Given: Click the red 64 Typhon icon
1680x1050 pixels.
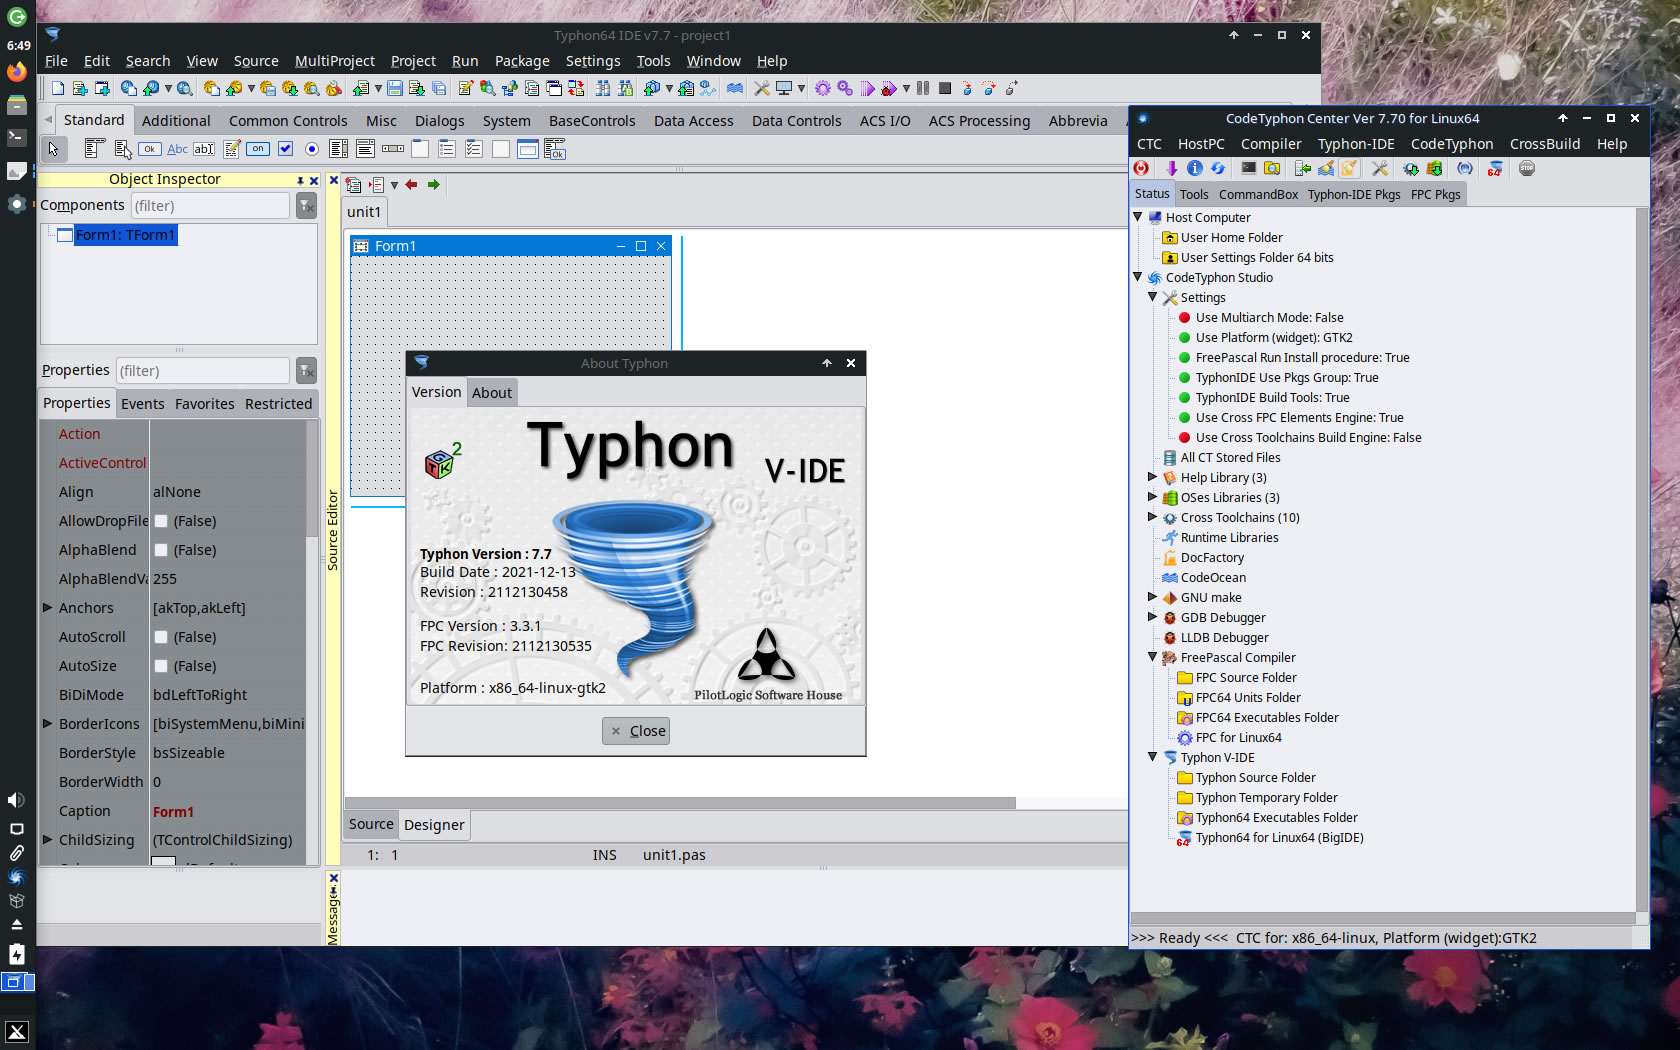Looking at the screenshot, I should 1495,168.
